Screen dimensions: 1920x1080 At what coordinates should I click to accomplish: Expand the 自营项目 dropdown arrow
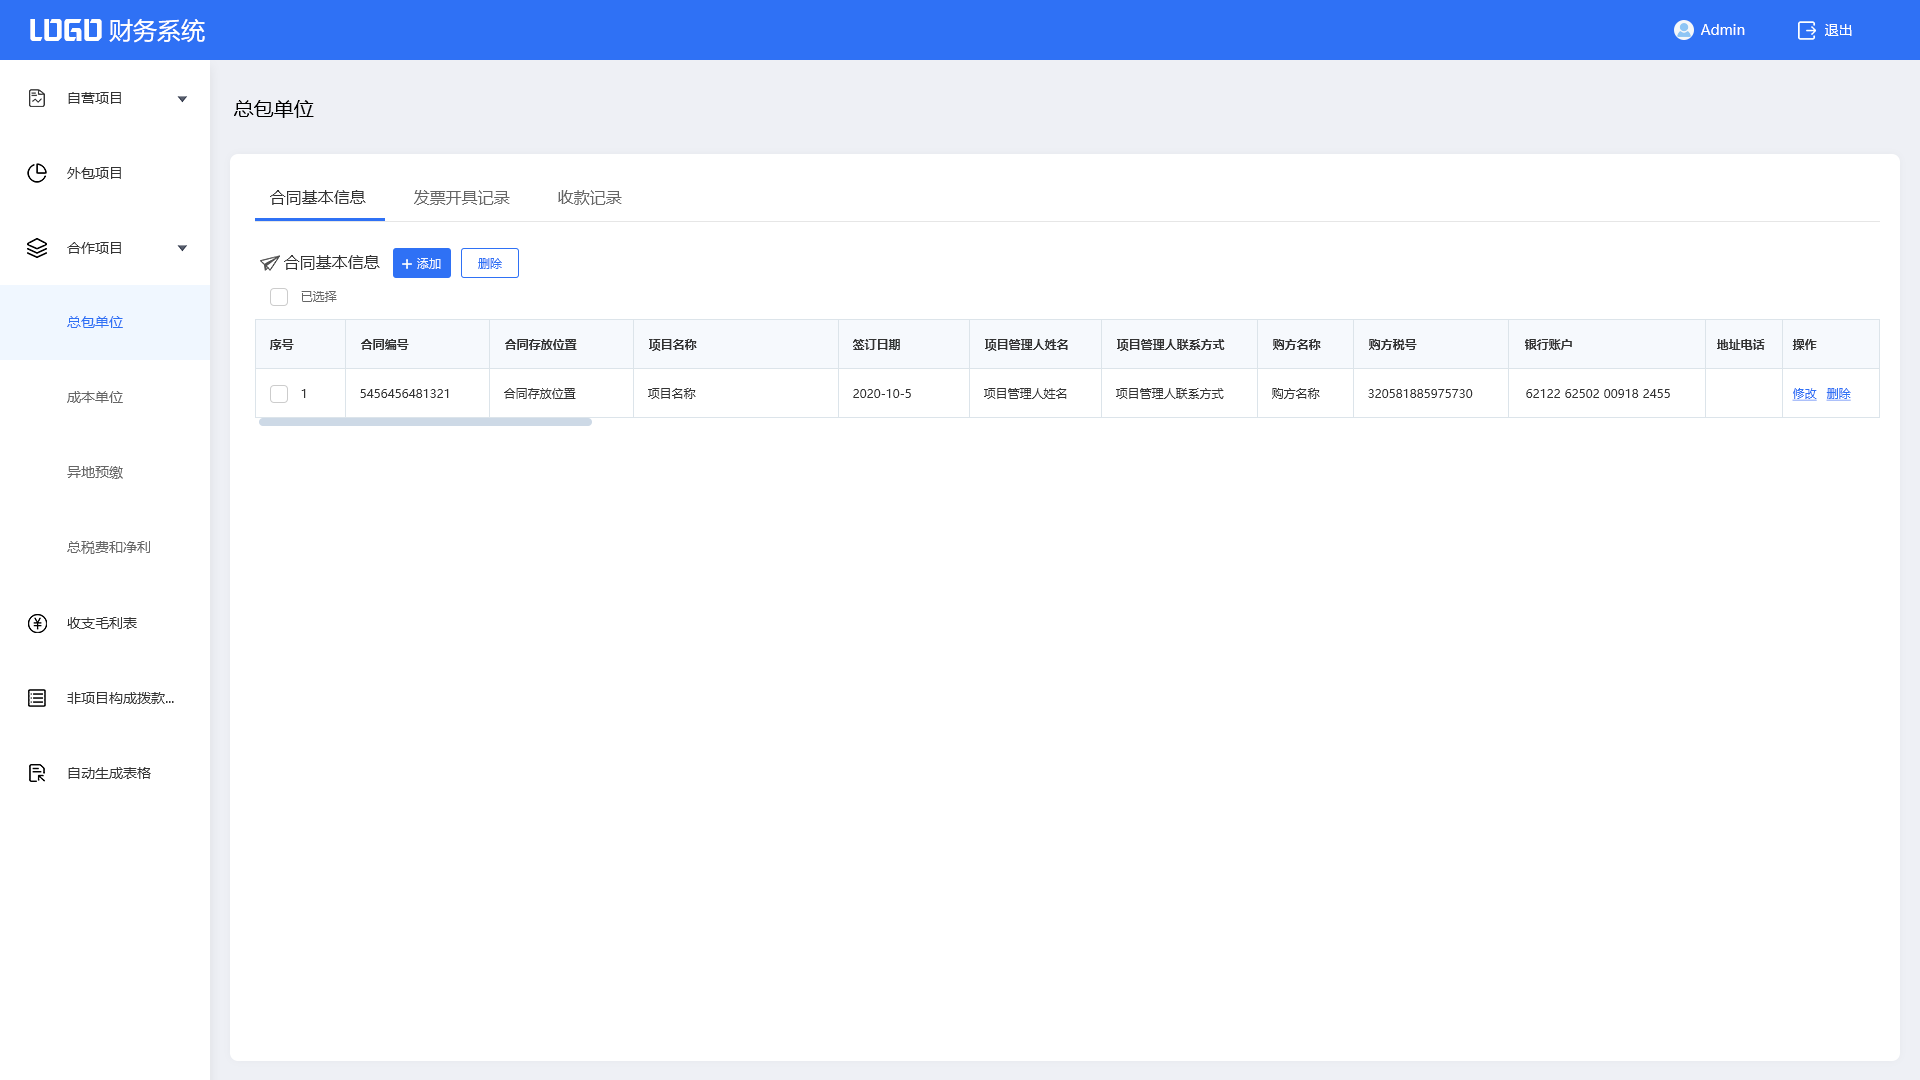182,99
